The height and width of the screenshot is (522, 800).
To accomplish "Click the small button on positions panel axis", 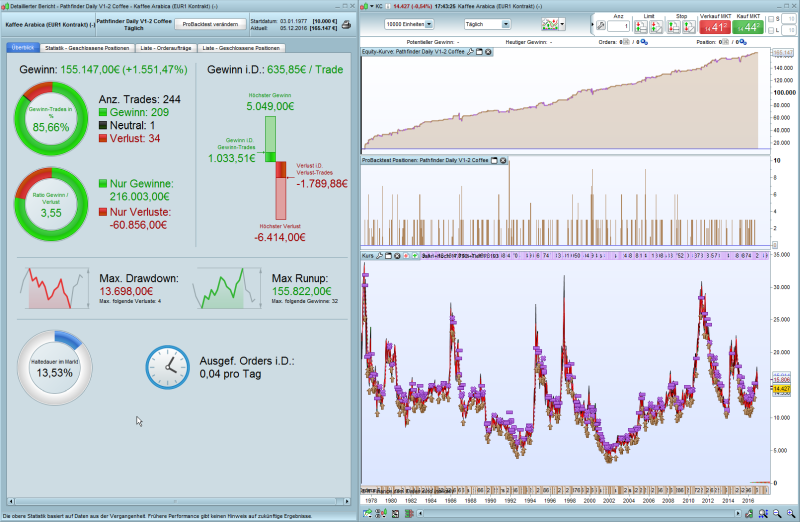I will pyautogui.click(x=774, y=245).
